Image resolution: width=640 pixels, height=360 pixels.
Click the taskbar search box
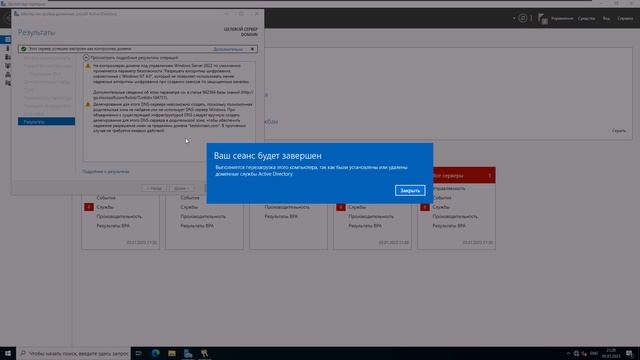74,353
